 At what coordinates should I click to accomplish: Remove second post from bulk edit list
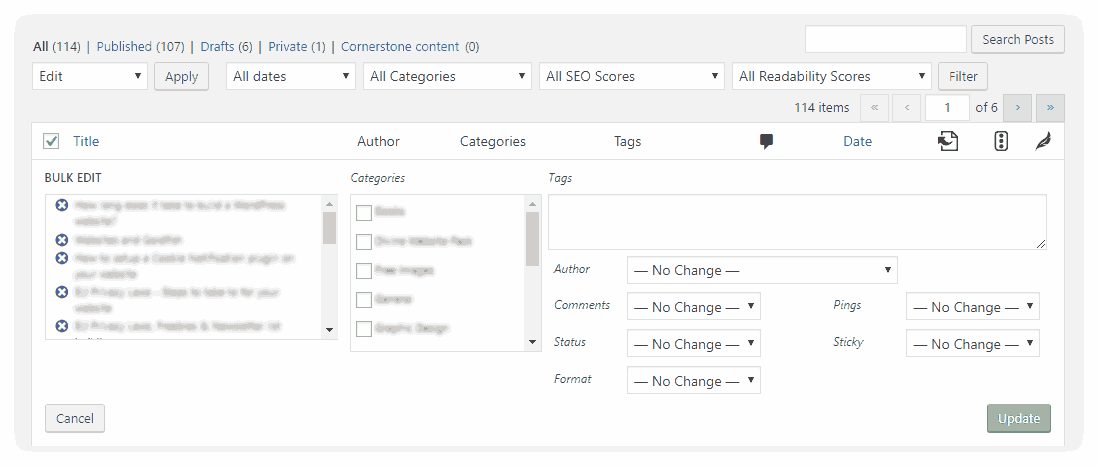[62, 240]
